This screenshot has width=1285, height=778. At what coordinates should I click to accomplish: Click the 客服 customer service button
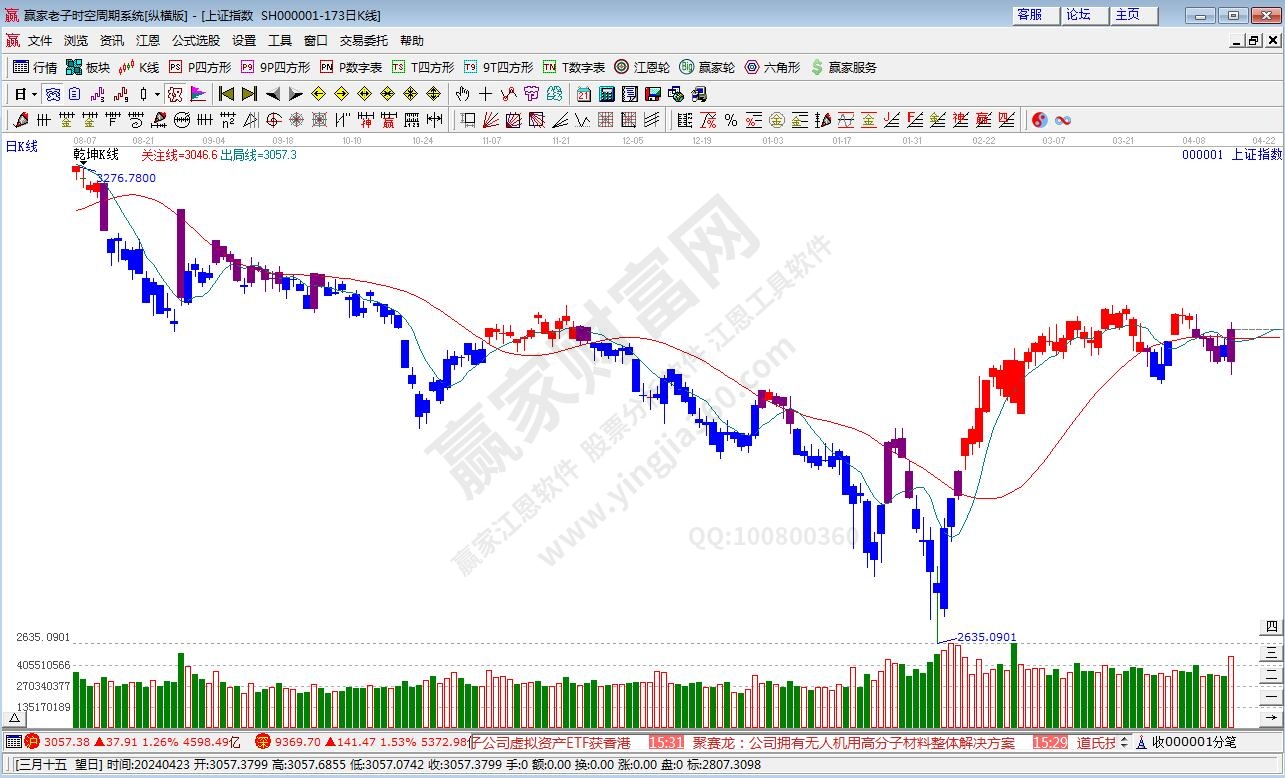[x=1029, y=15]
